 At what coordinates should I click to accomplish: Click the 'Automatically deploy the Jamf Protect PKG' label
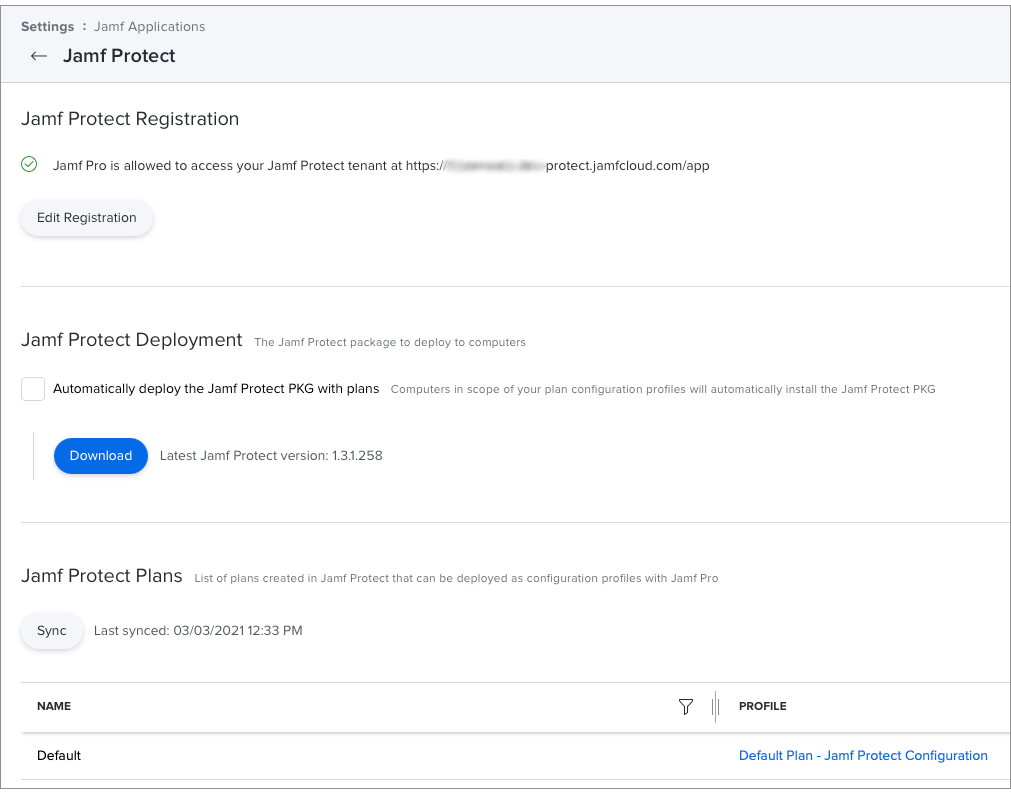click(x=216, y=389)
